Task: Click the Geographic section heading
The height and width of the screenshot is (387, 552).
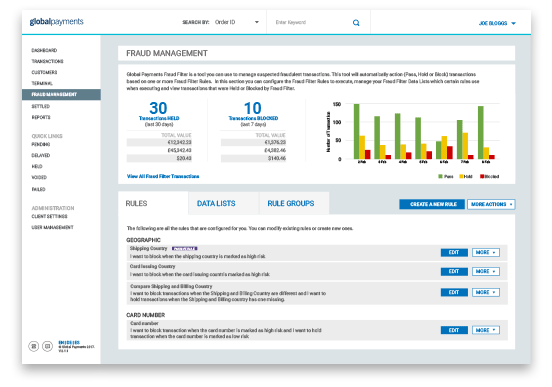Action: click(x=143, y=240)
